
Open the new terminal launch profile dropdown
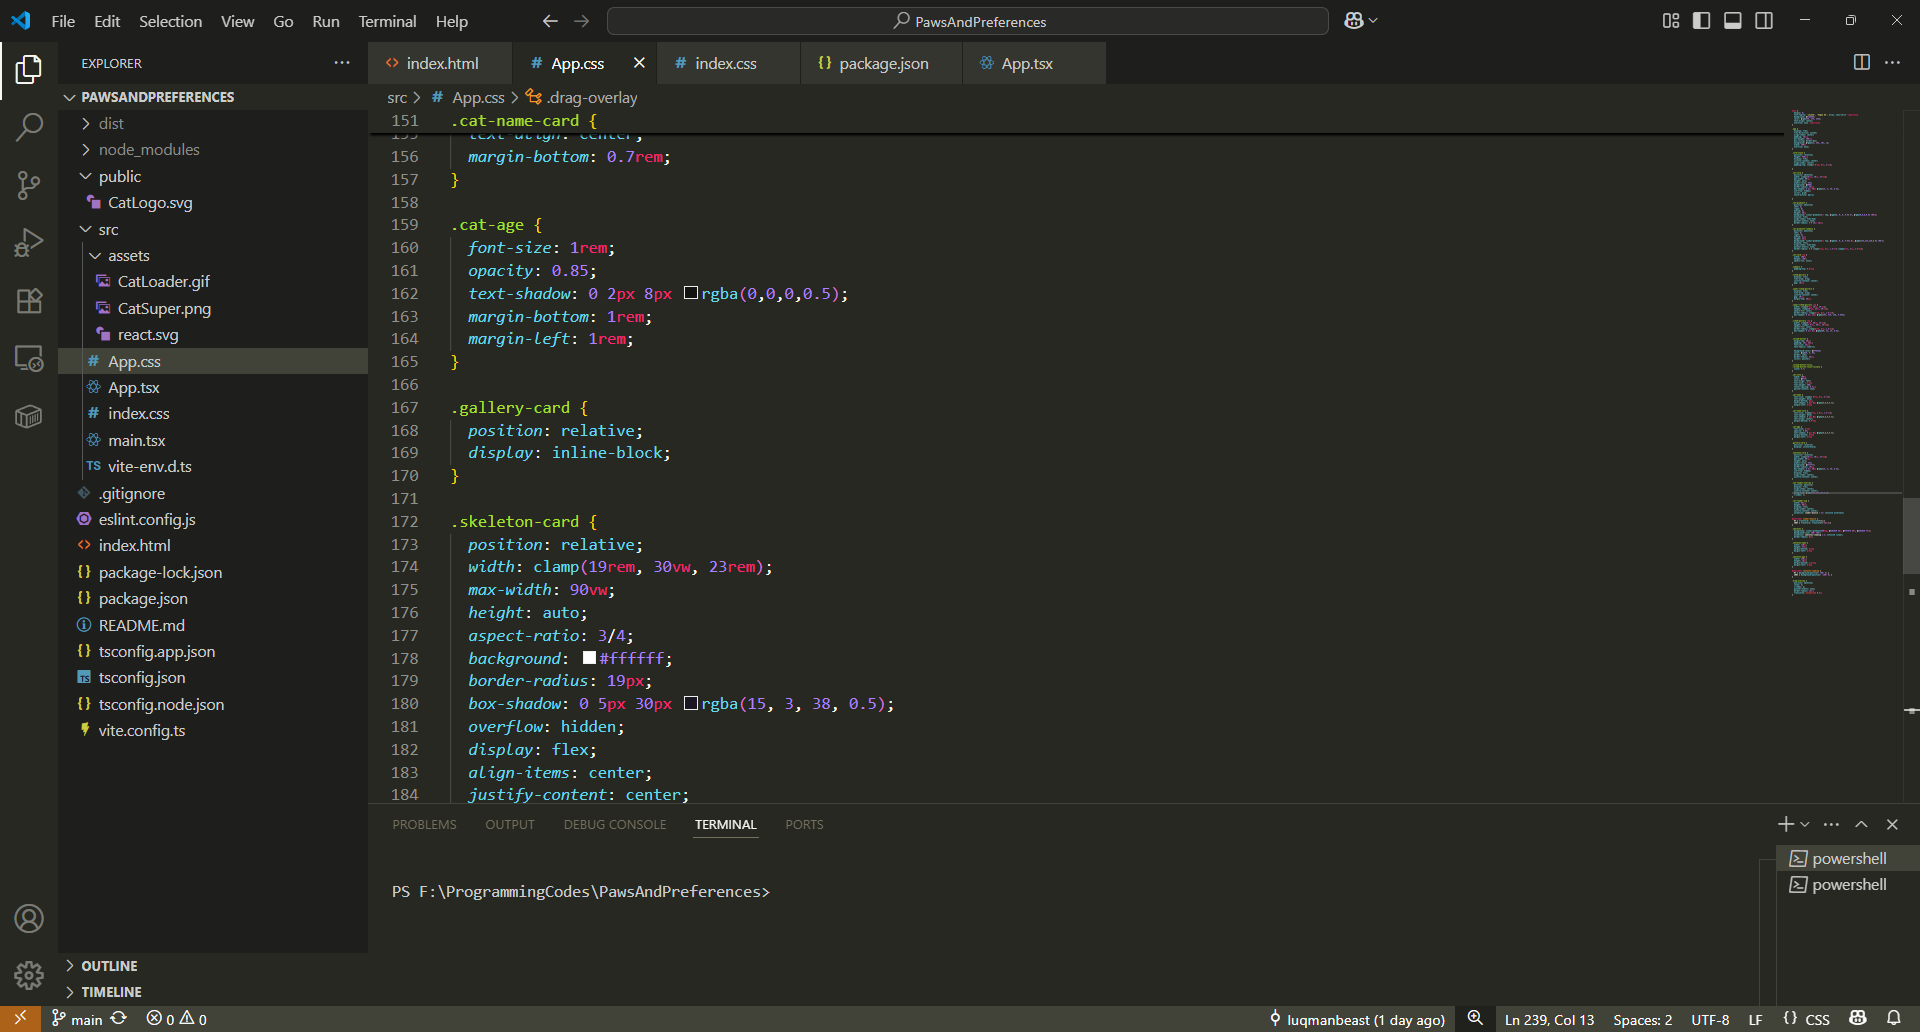[x=1805, y=825]
